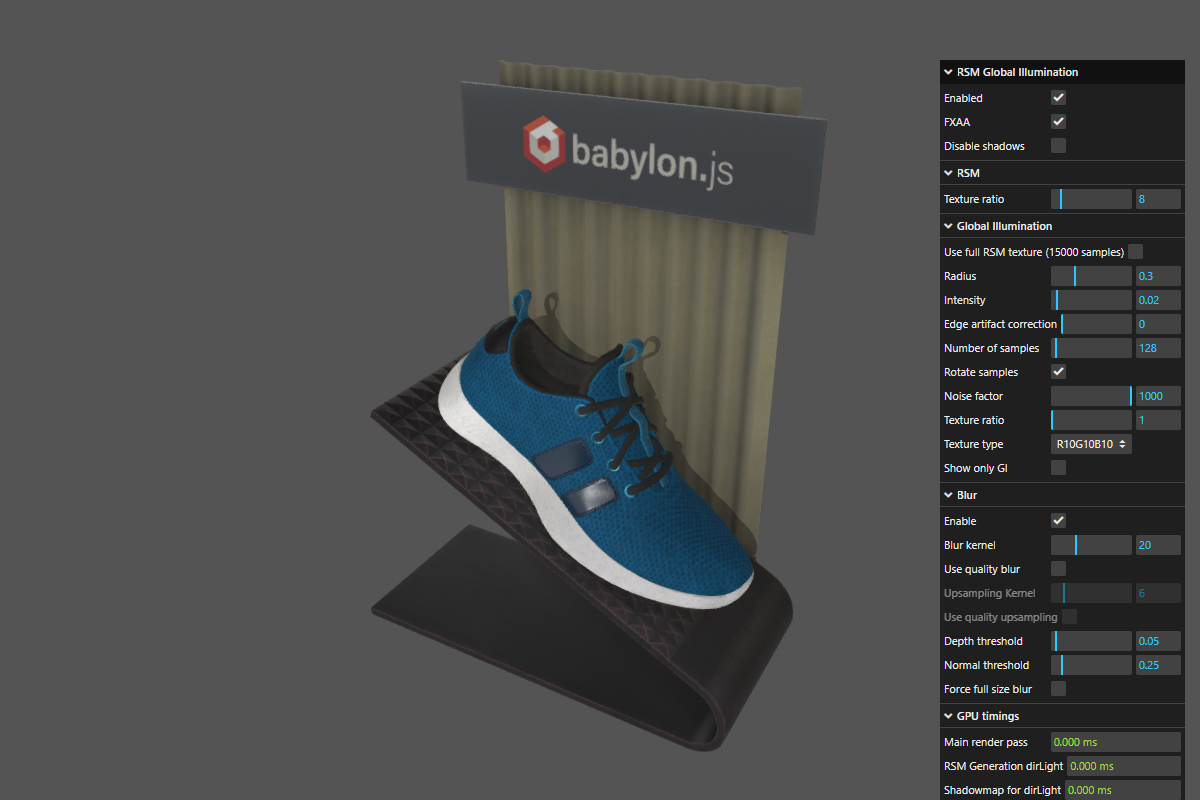Enable Show only GI mode
The image size is (1200, 800).
[x=1058, y=467]
